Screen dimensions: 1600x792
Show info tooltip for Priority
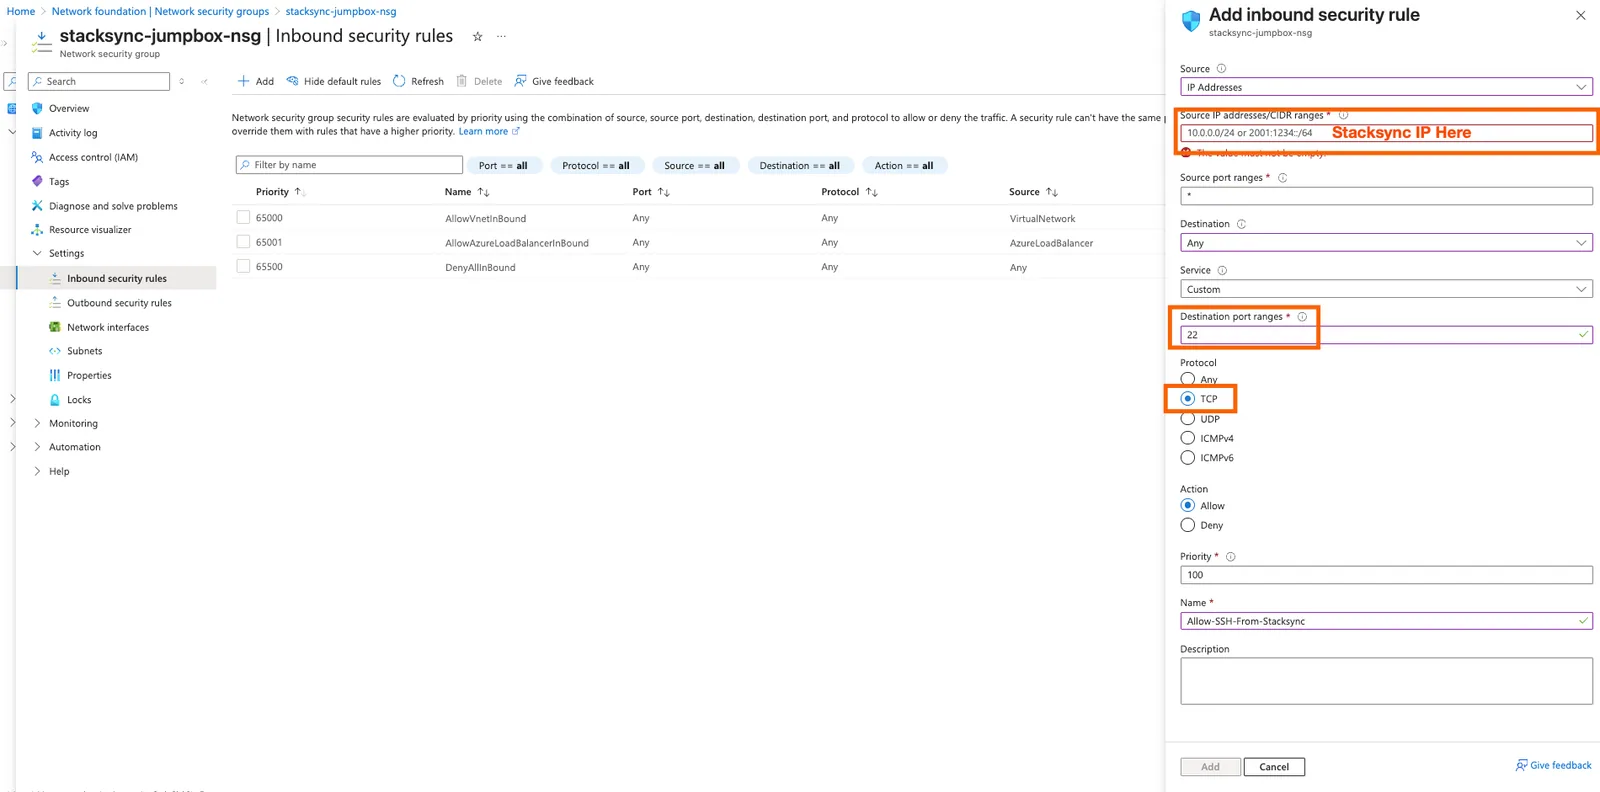point(1230,557)
